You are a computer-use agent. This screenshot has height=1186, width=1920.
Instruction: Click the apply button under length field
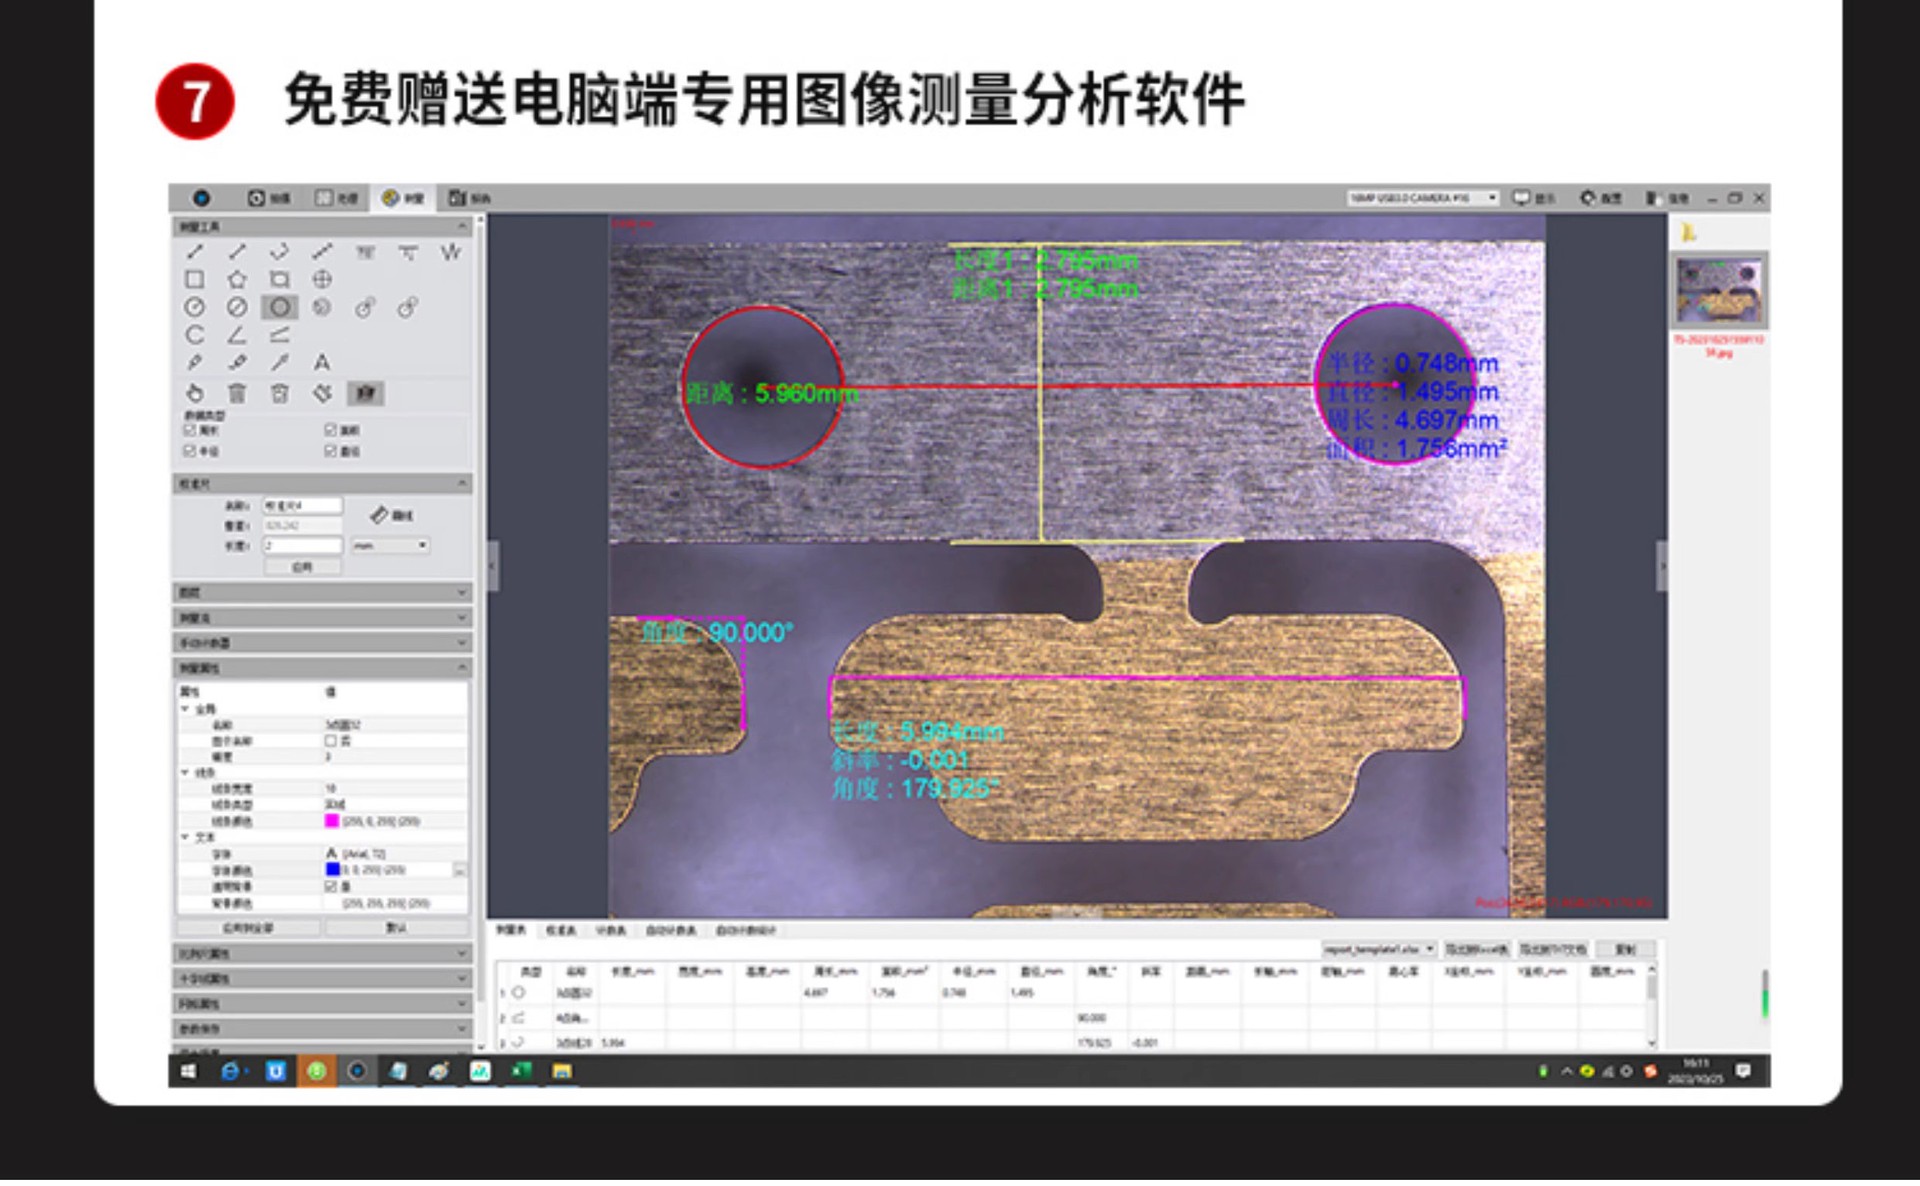click(x=302, y=567)
